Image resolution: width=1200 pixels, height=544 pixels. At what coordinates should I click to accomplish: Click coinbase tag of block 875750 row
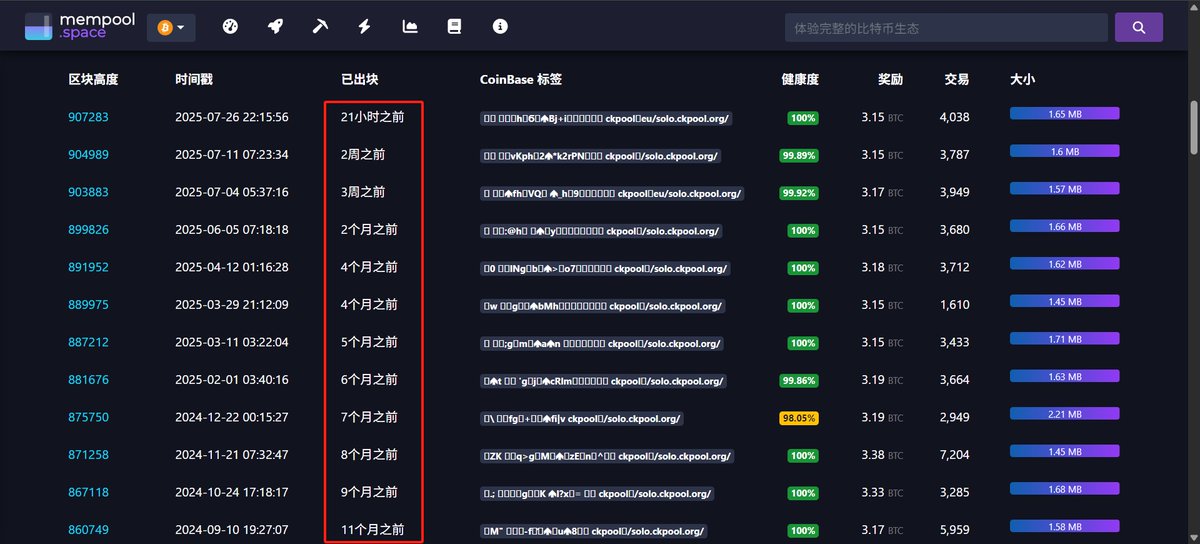(x=584, y=418)
